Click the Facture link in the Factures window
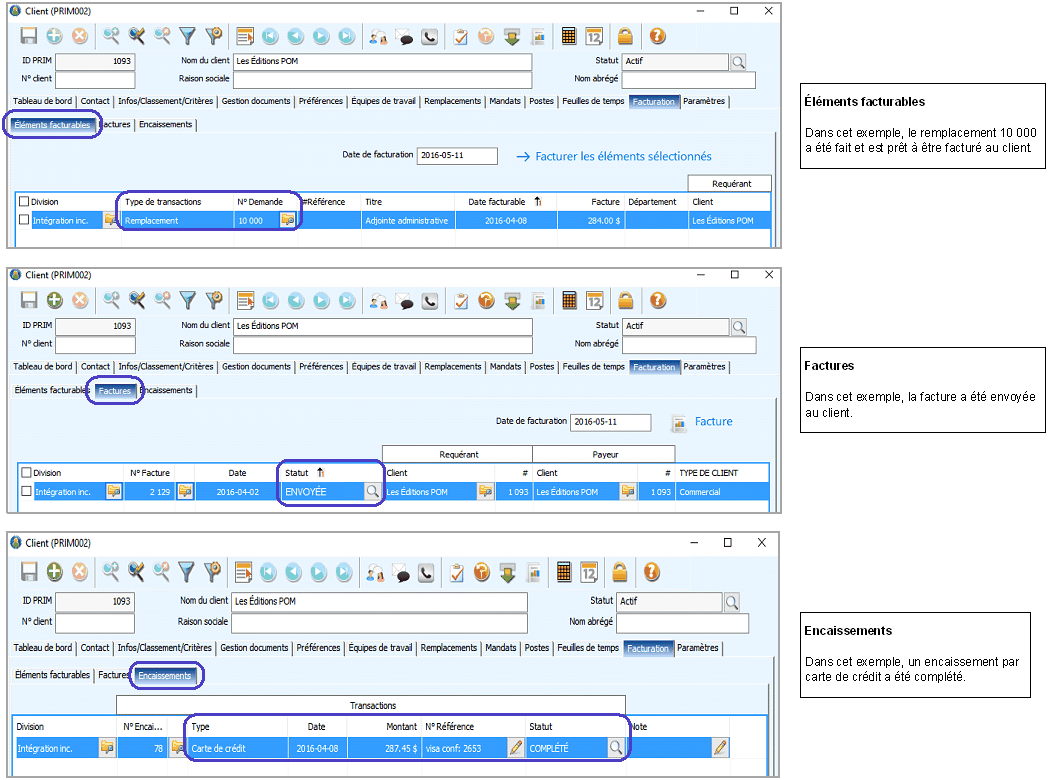The width and height of the screenshot is (1048, 780). pyautogui.click(x=713, y=422)
